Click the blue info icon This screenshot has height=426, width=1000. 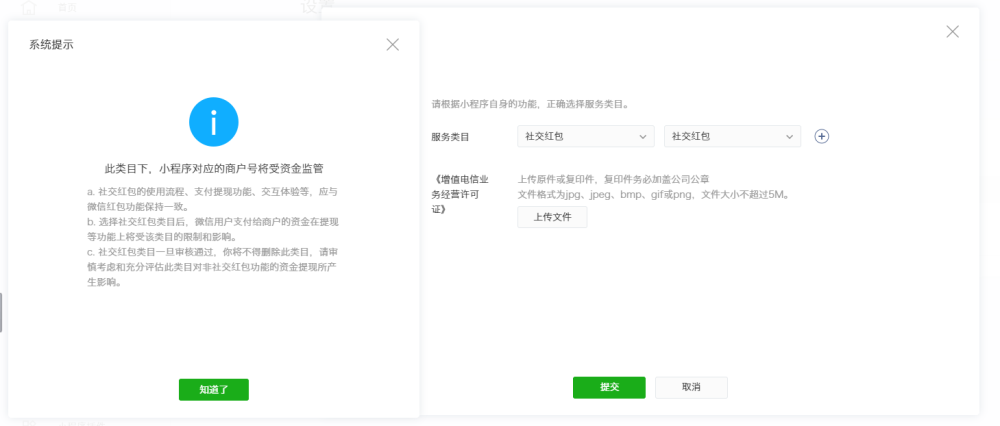[213, 122]
